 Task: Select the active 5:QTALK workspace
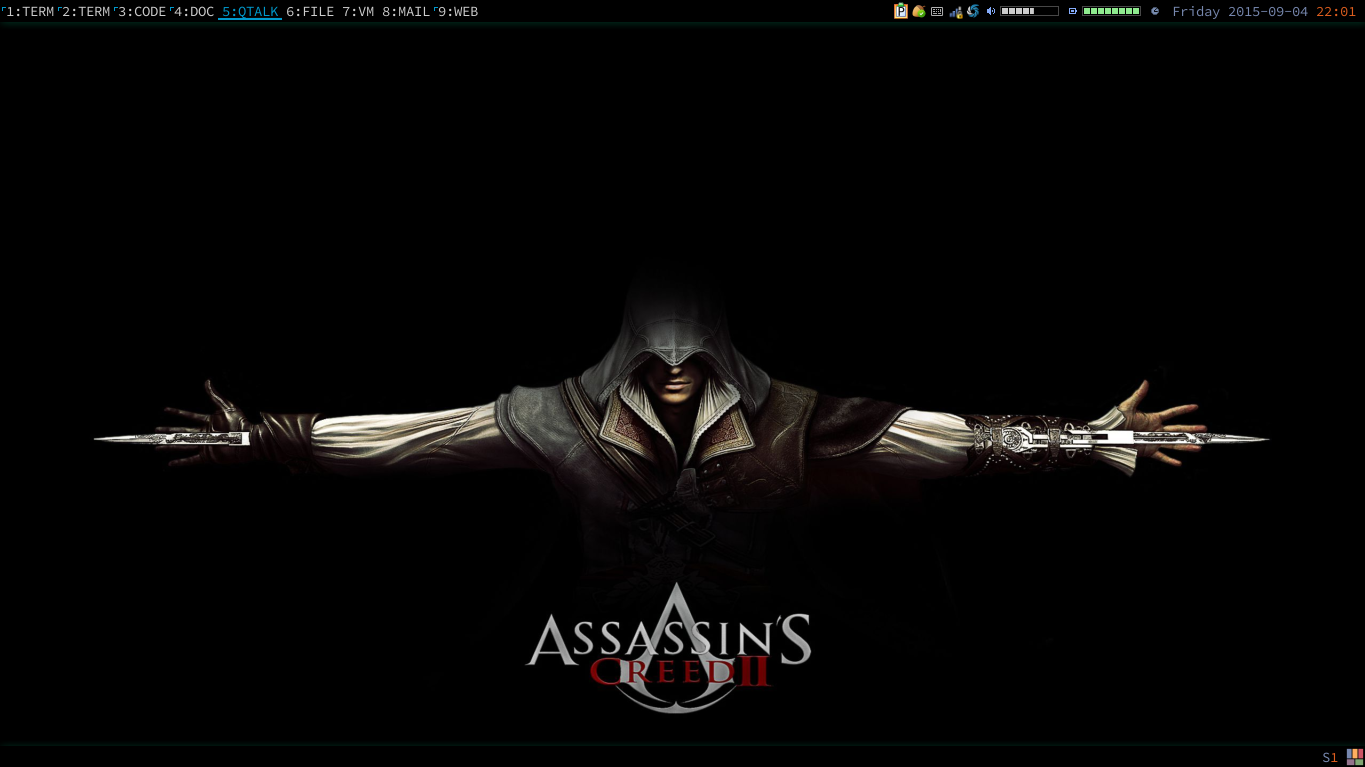click(x=250, y=12)
